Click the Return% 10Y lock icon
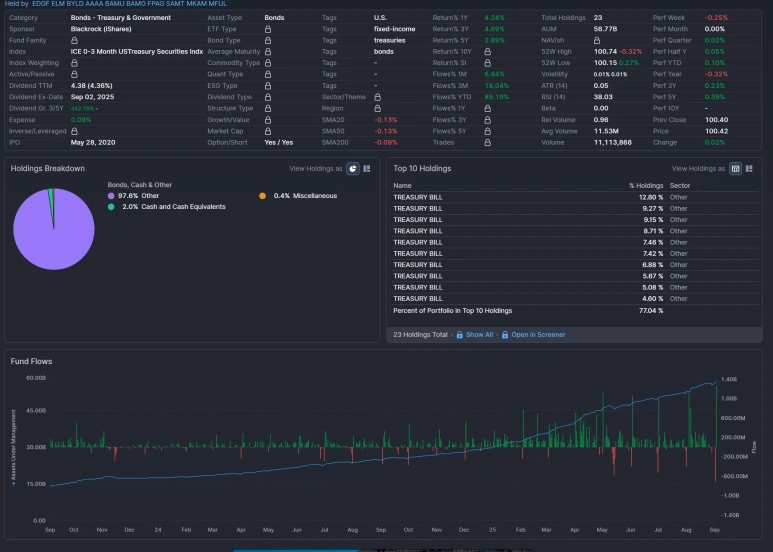The width and height of the screenshot is (773, 552). [x=488, y=52]
